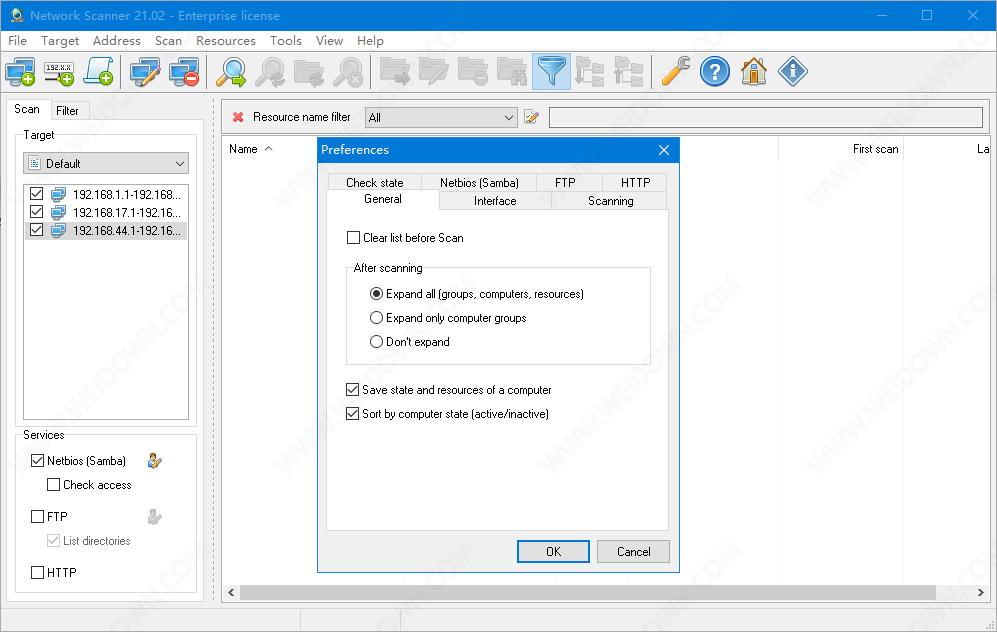997x632 pixels.
Task: Click the horizontal scrollbar right arrow
Action: tap(980, 593)
